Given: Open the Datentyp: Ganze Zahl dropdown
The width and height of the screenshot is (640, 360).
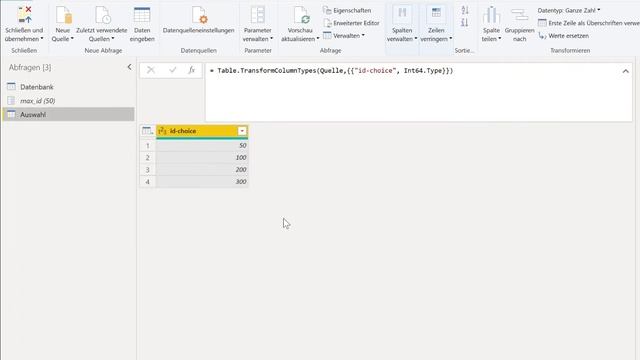Looking at the screenshot, I should pyautogui.click(x=569, y=10).
